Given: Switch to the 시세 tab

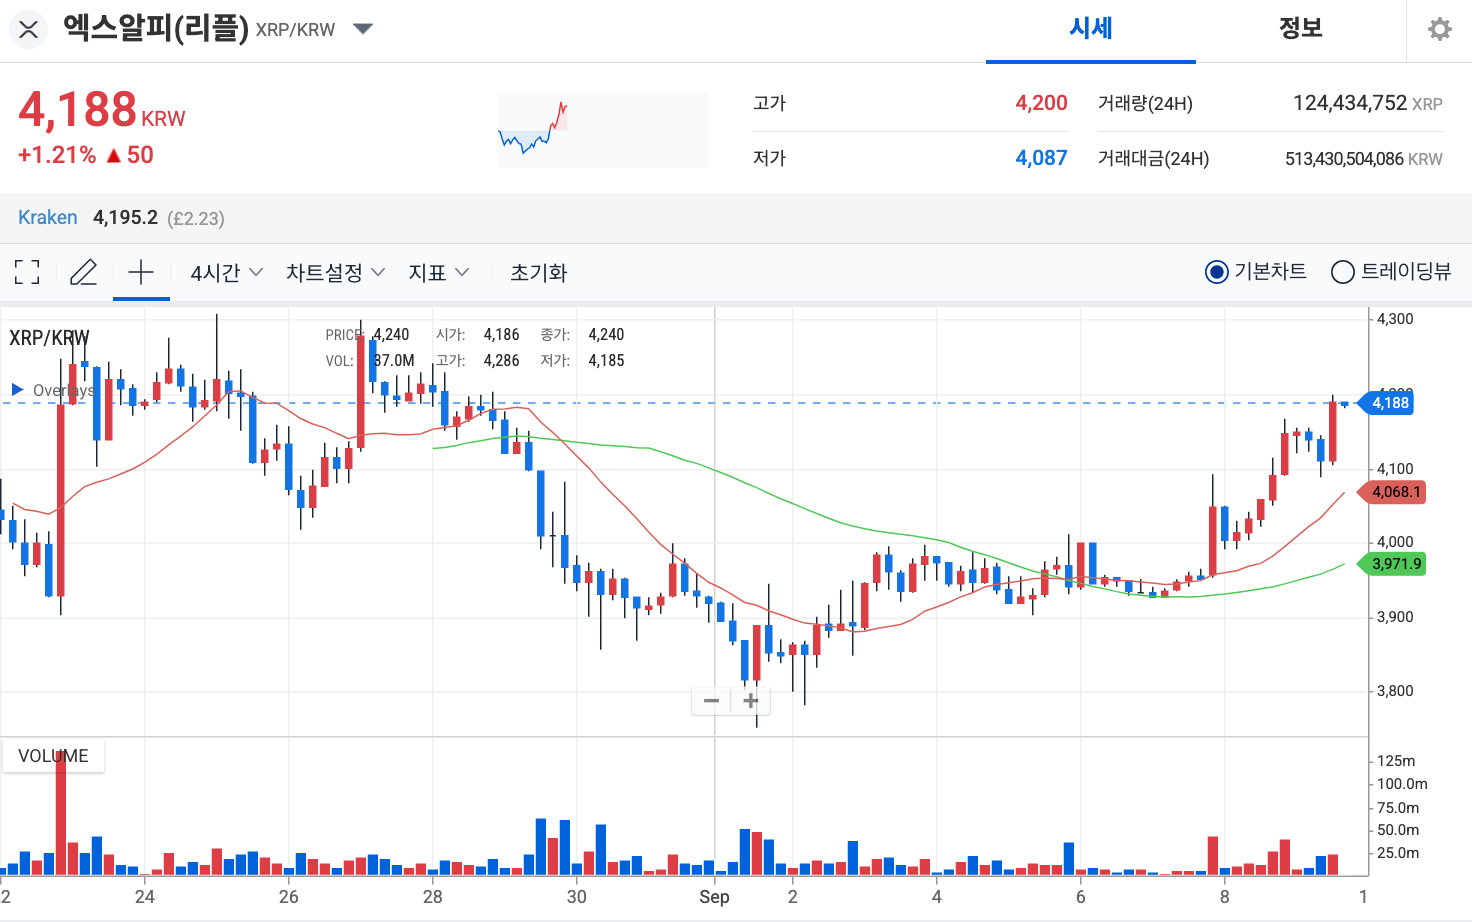Looking at the screenshot, I should [x=1090, y=29].
